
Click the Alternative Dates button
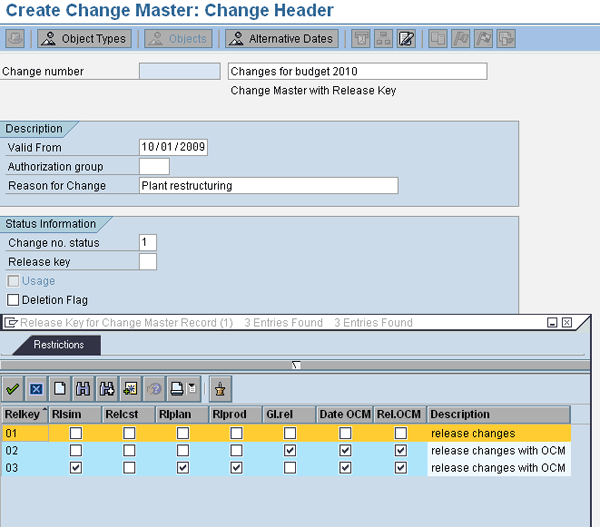click(x=281, y=39)
